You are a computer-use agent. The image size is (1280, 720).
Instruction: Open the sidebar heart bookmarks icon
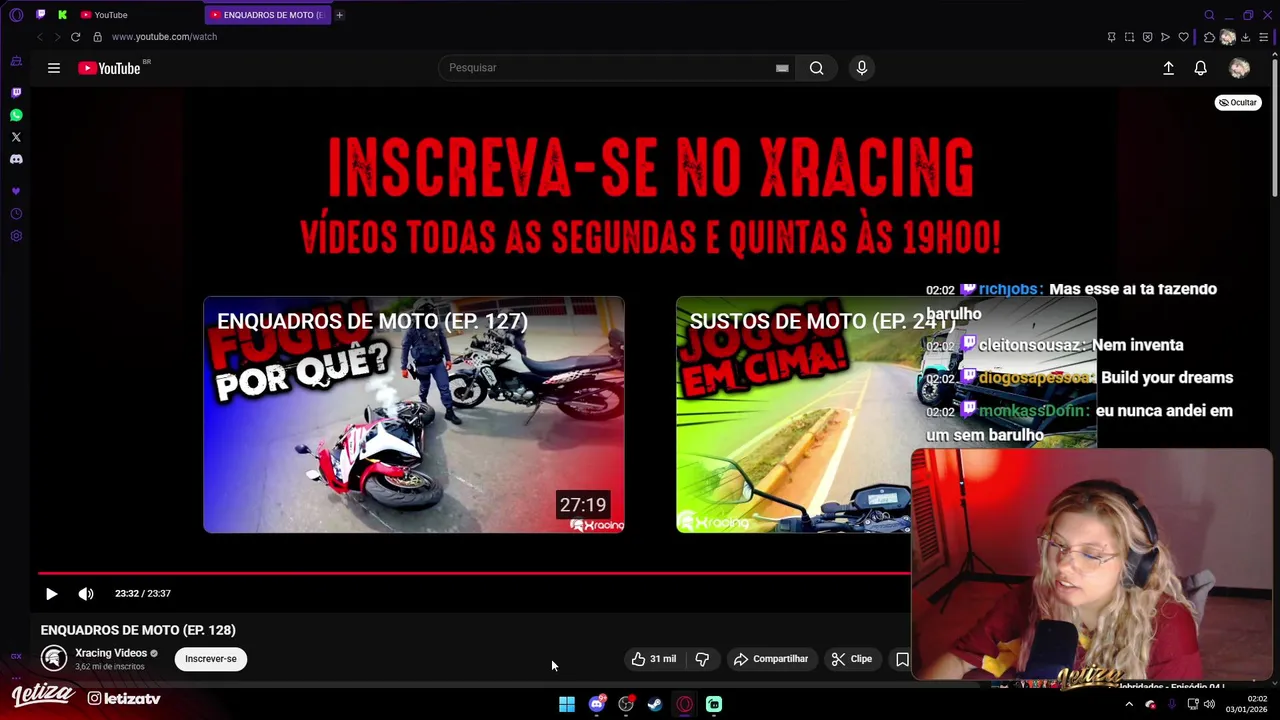[16, 191]
